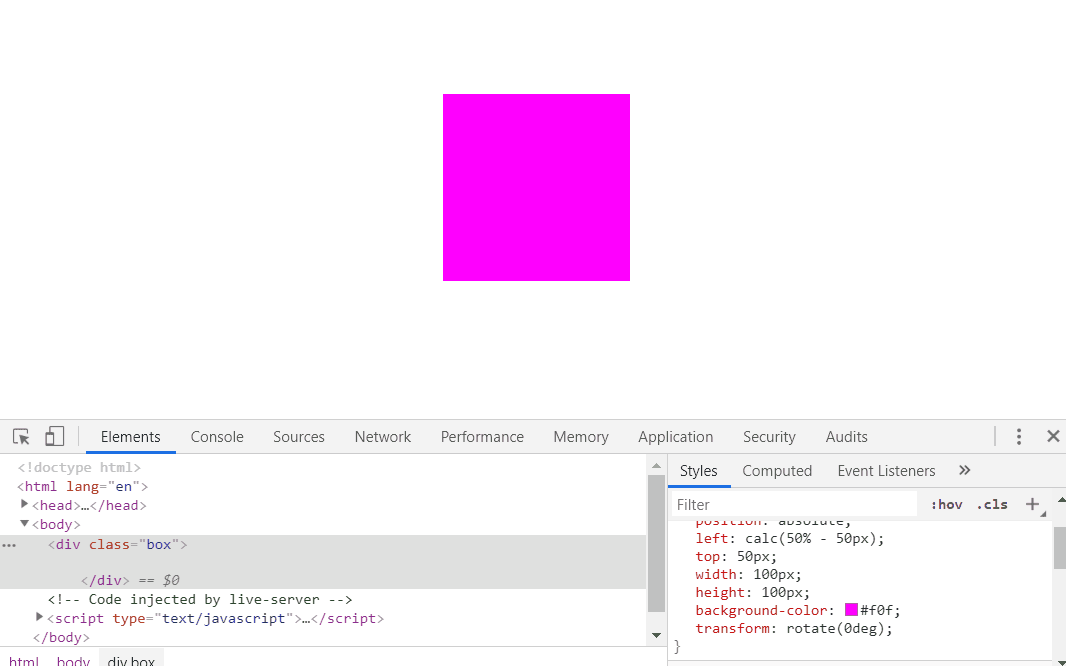Open the Sources tab
The width and height of the screenshot is (1066, 666).
click(298, 436)
